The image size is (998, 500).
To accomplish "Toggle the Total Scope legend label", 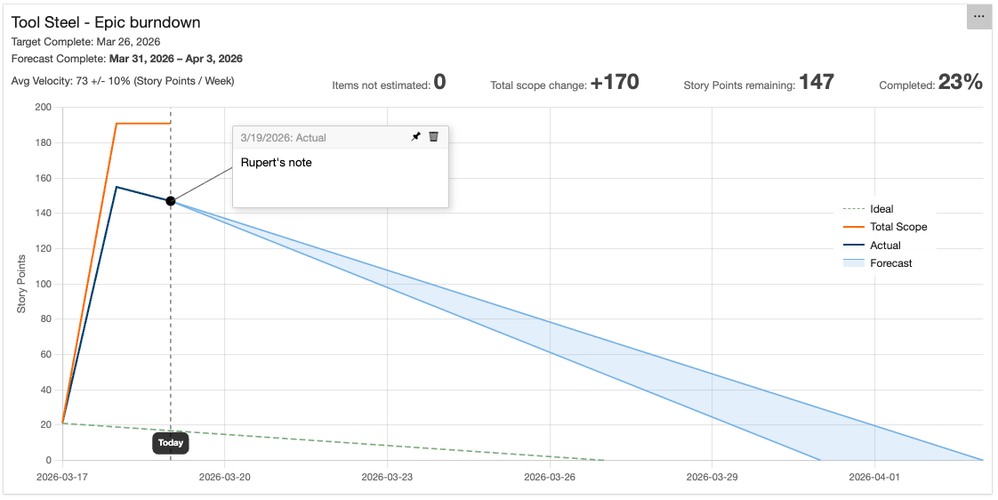I will coord(898,227).
